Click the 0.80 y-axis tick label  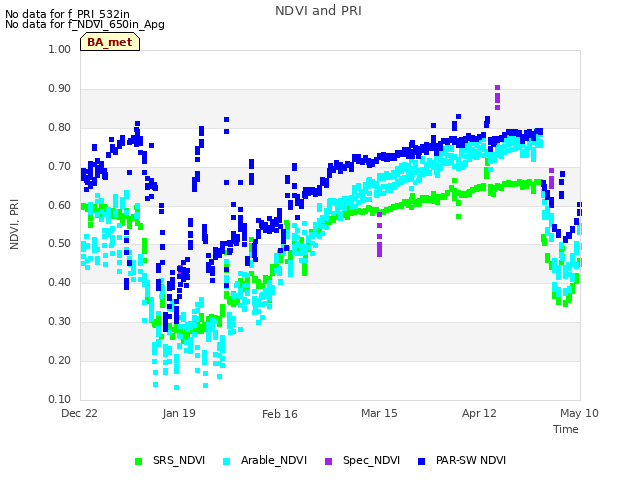tap(60, 127)
